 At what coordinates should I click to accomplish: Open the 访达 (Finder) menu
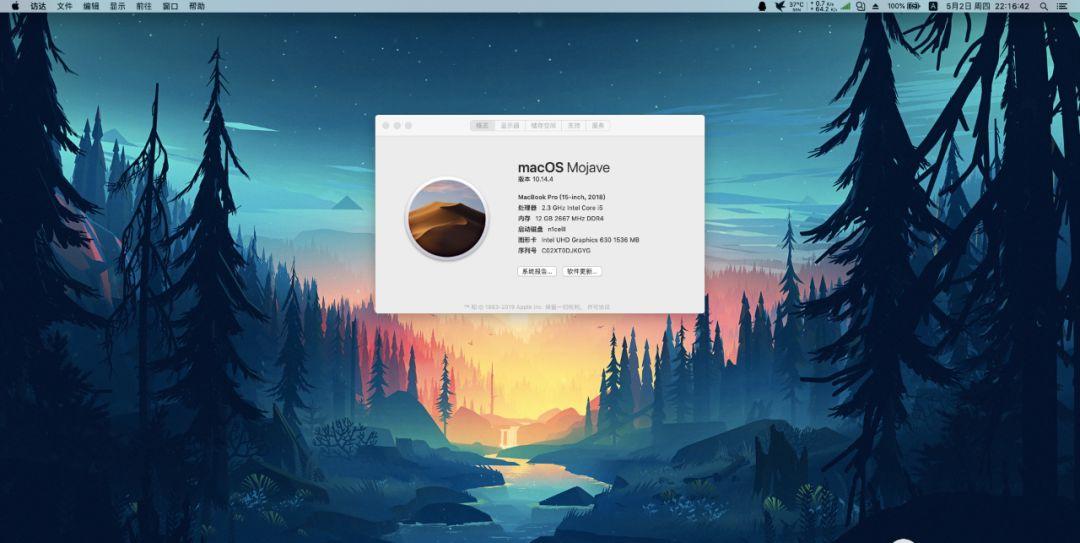38,6
